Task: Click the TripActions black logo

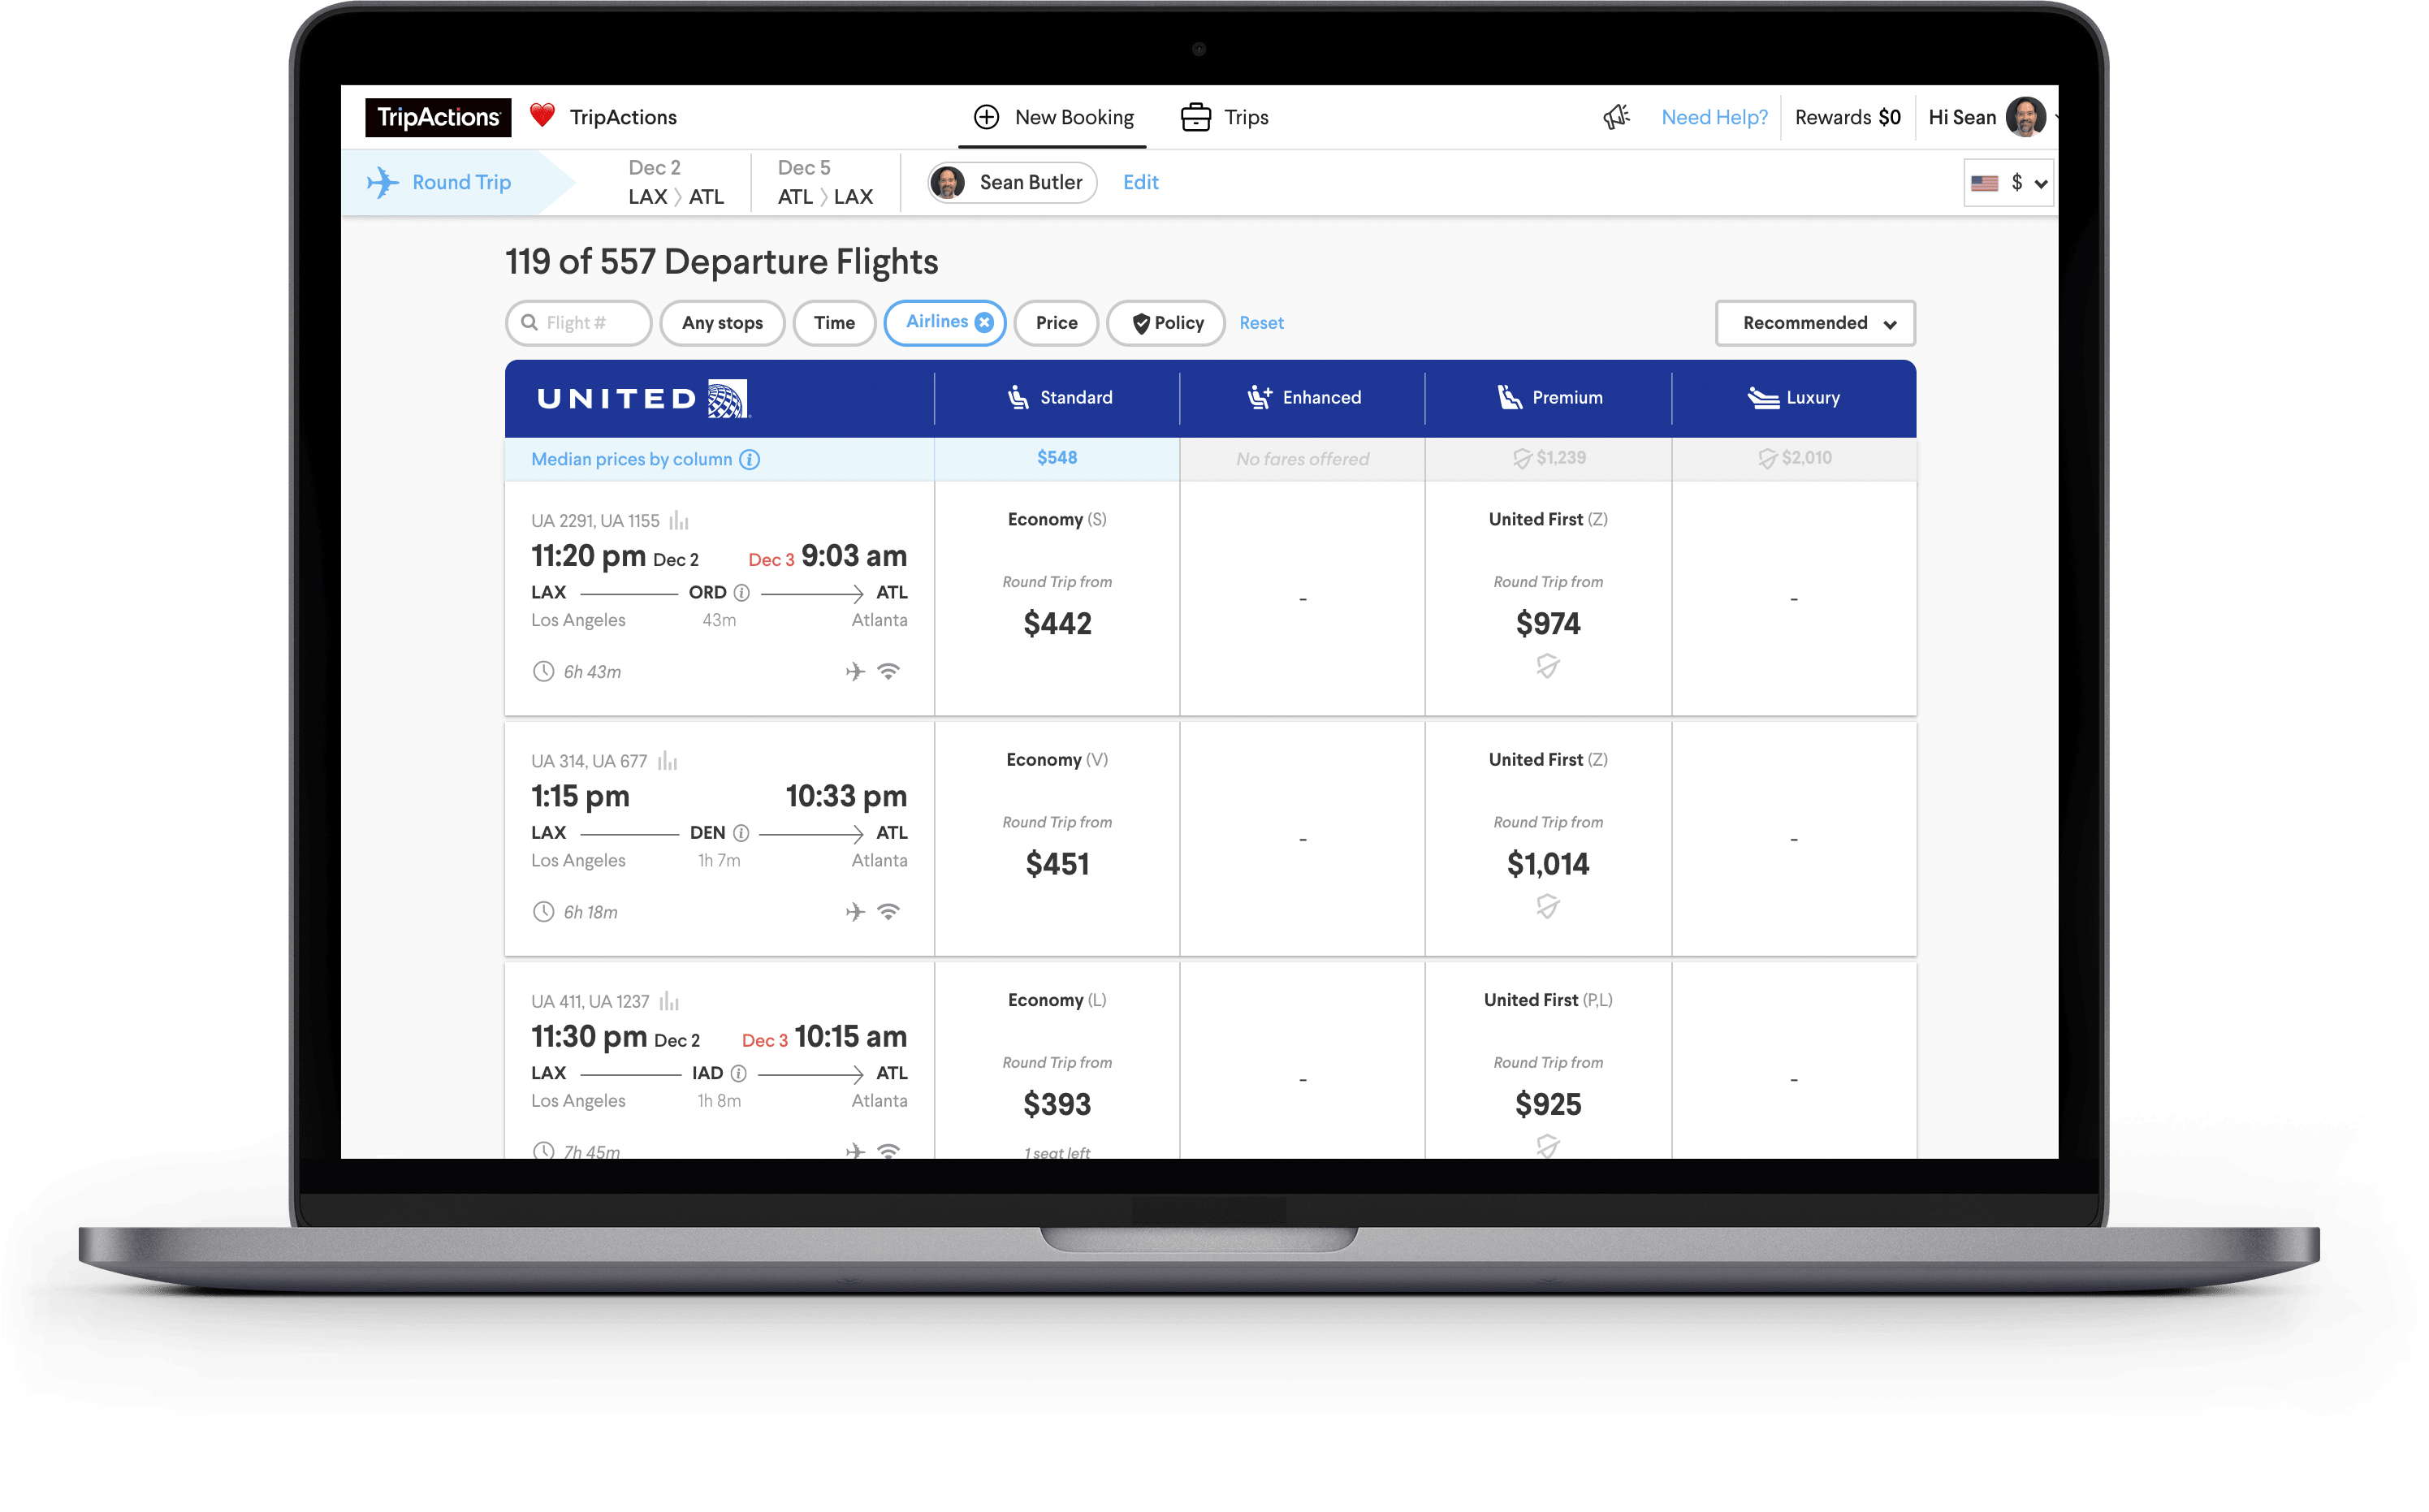Action: (438, 117)
